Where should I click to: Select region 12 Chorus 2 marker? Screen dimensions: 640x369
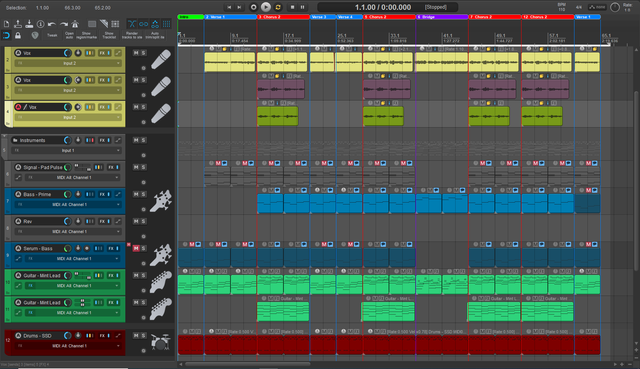pyautogui.click(x=548, y=17)
